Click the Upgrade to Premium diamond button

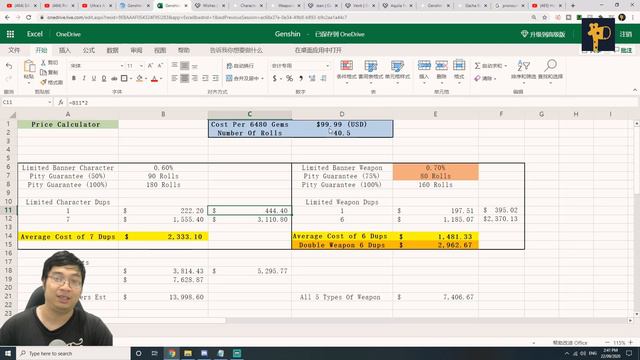[543, 34]
